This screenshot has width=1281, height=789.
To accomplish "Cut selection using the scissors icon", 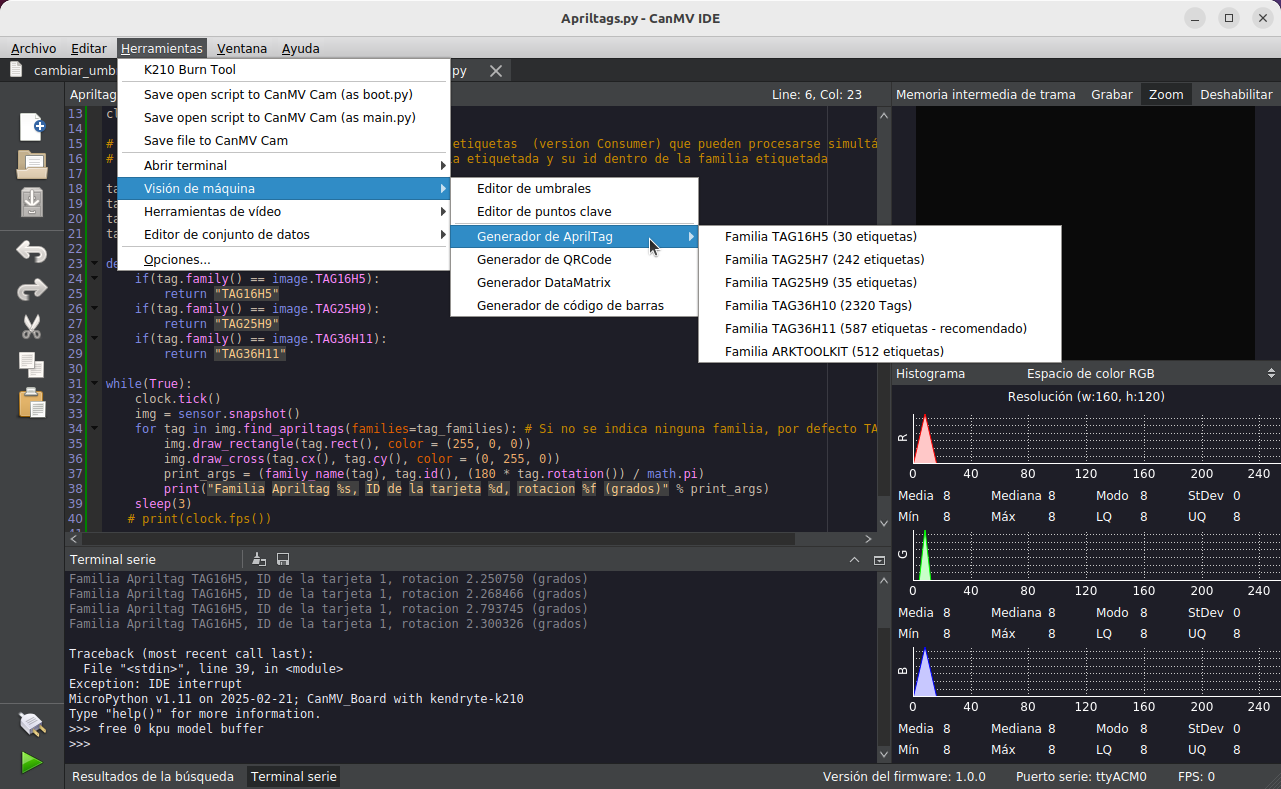I will pos(32,327).
